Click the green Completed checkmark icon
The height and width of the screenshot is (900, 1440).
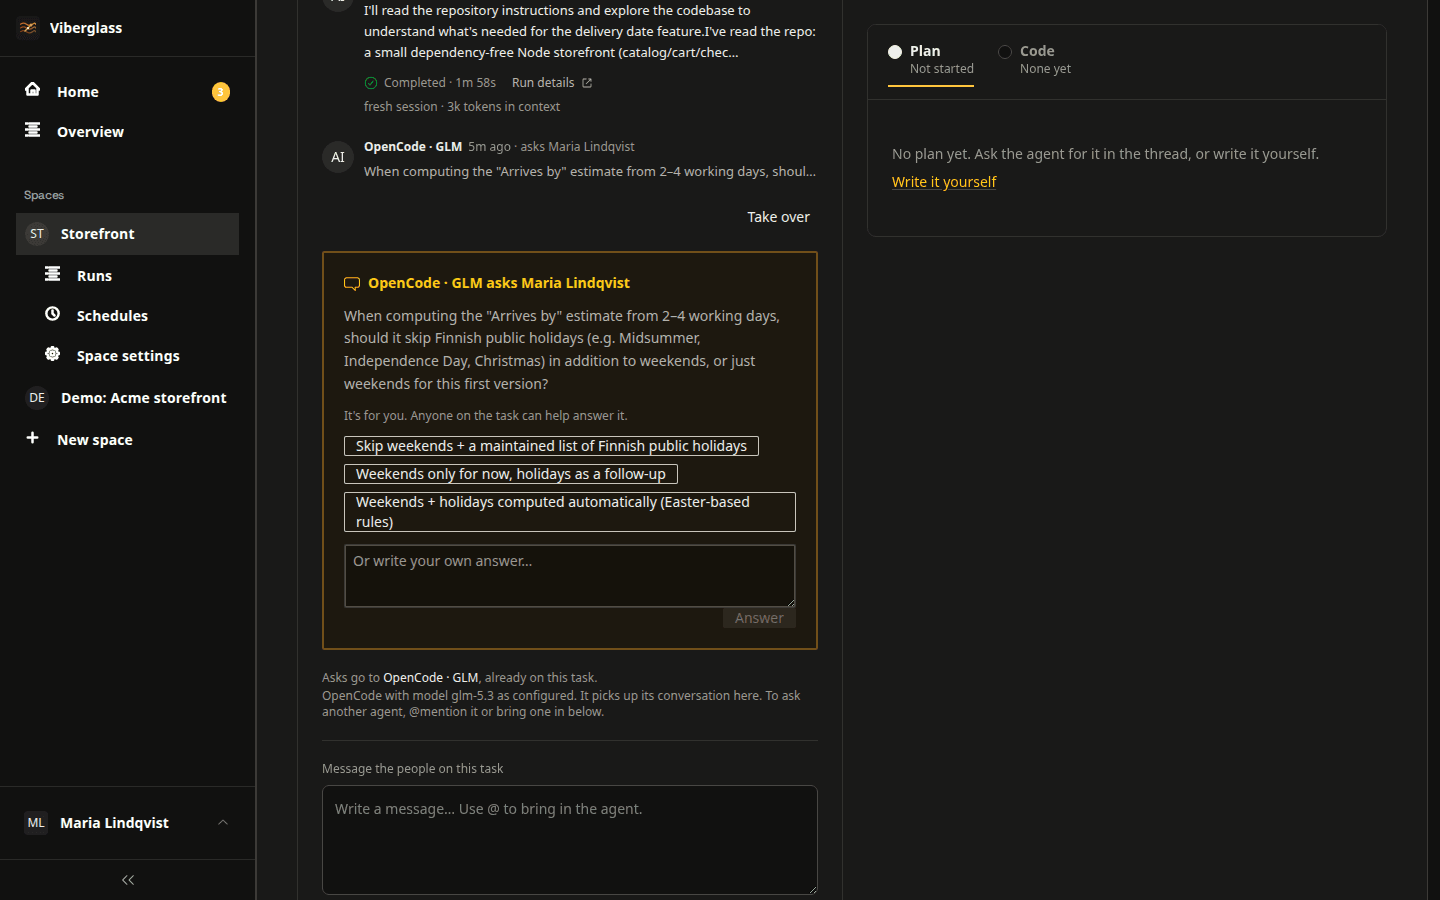[x=371, y=83]
